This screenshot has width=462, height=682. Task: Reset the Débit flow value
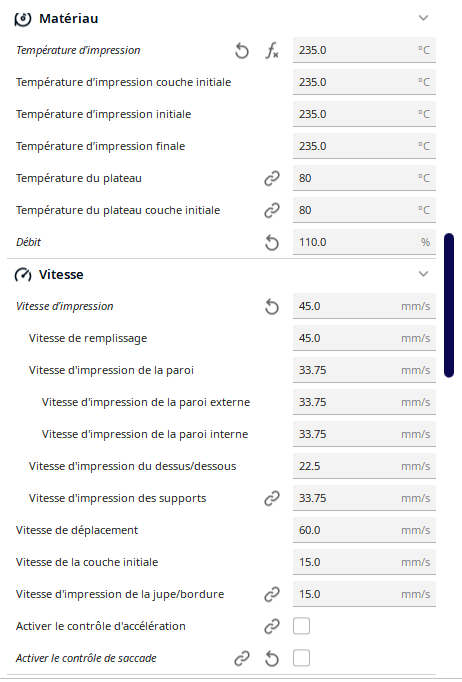[x=272, y=243]
